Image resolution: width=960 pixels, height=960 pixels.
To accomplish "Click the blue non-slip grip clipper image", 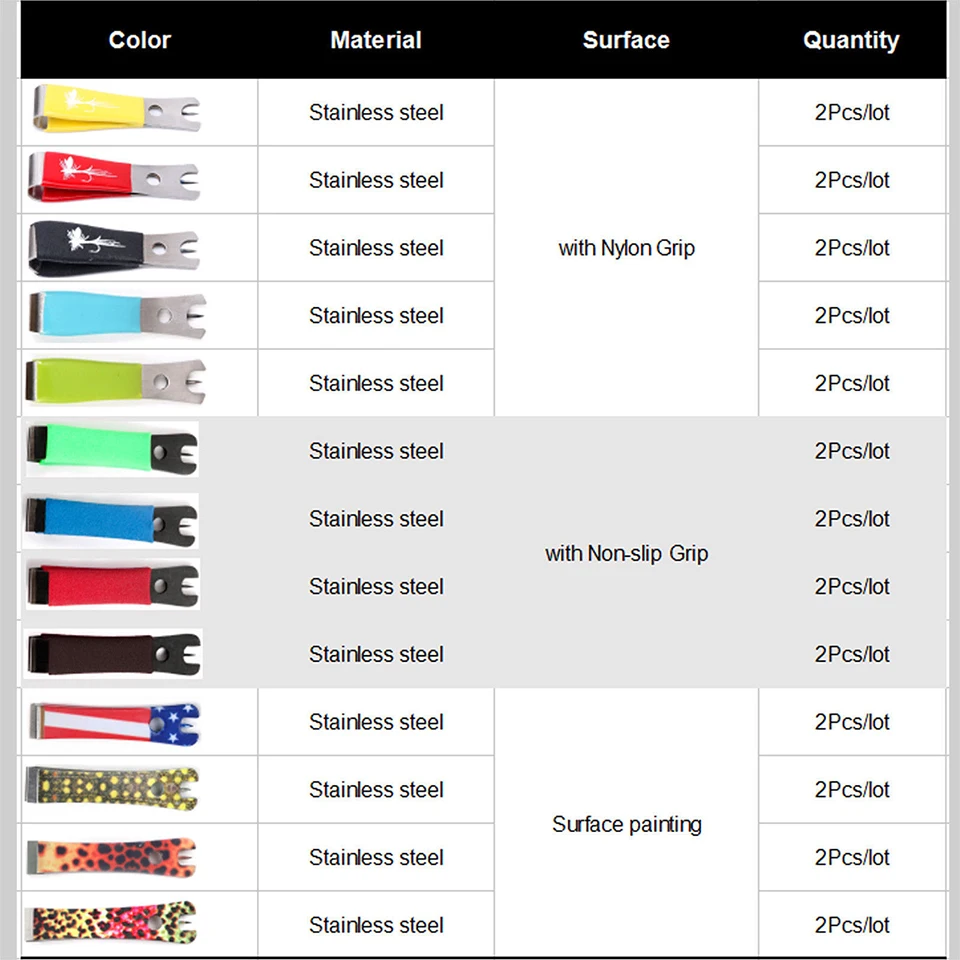I will [111, 520].
